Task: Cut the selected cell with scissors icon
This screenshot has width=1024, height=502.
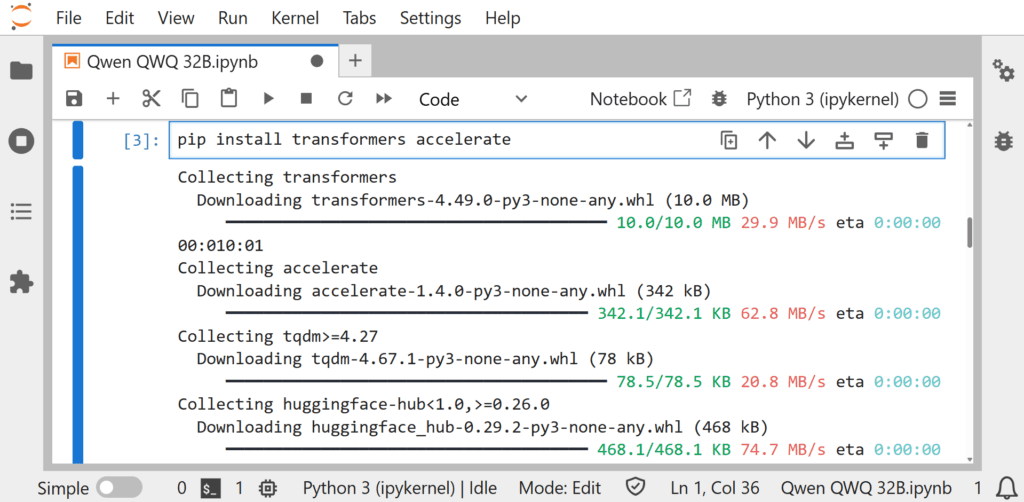Action: click(x=151, y=98)
